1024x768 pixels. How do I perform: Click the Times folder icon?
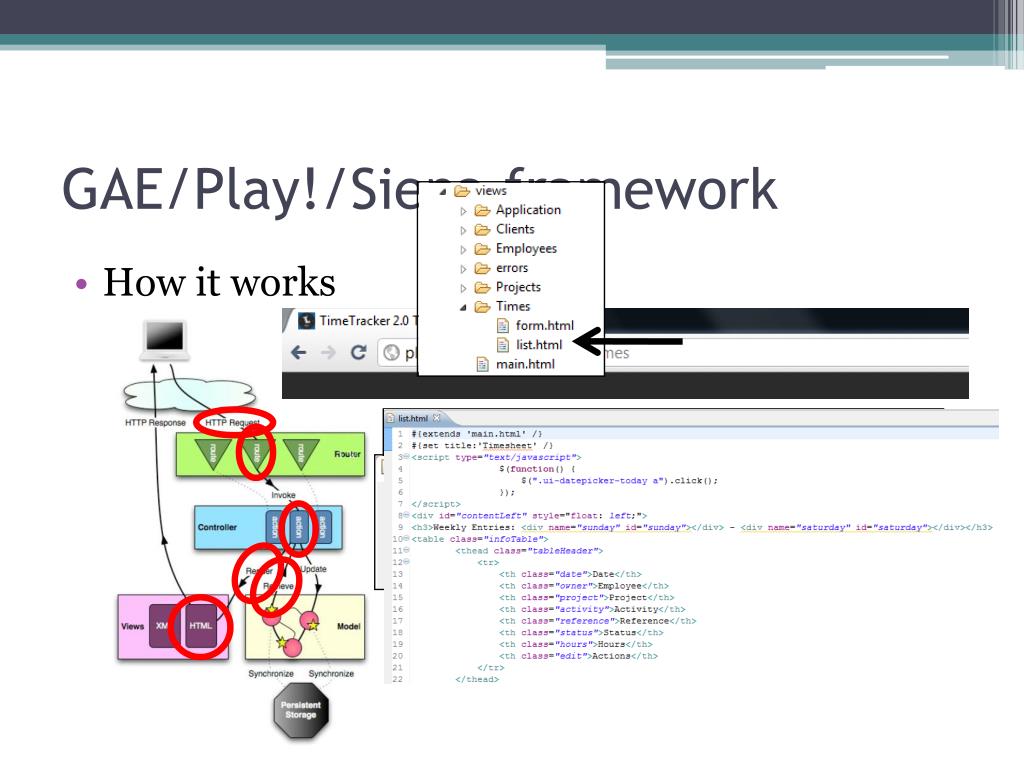[x=483, y=307]
